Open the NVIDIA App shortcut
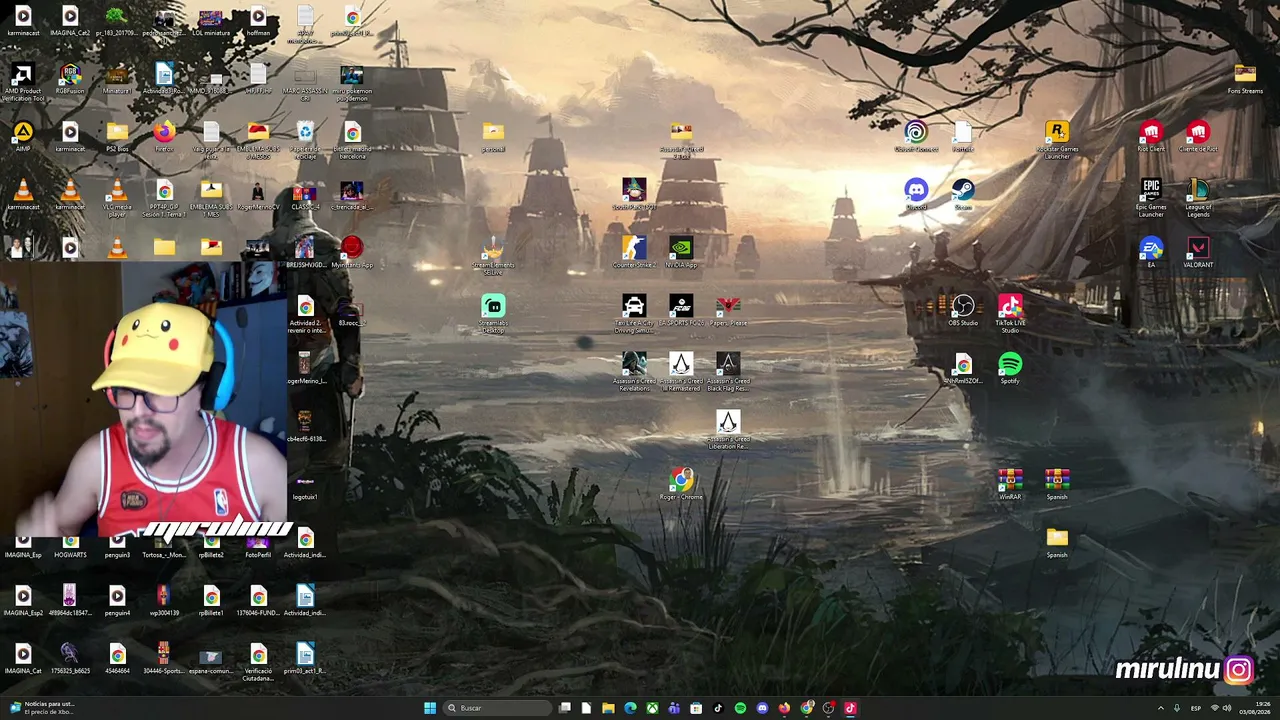 pos(681,254)
